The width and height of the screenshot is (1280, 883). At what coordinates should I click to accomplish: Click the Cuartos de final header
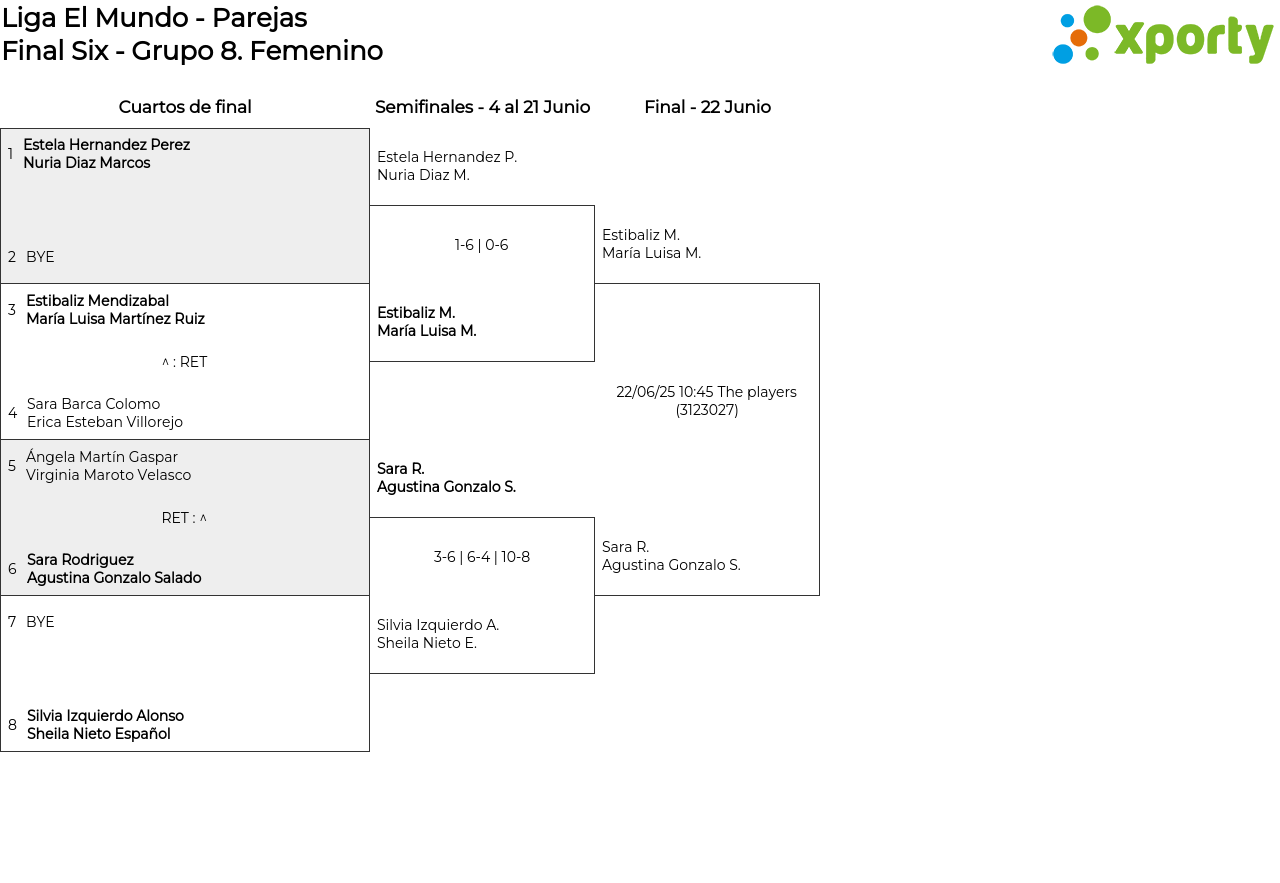point(185,107)
